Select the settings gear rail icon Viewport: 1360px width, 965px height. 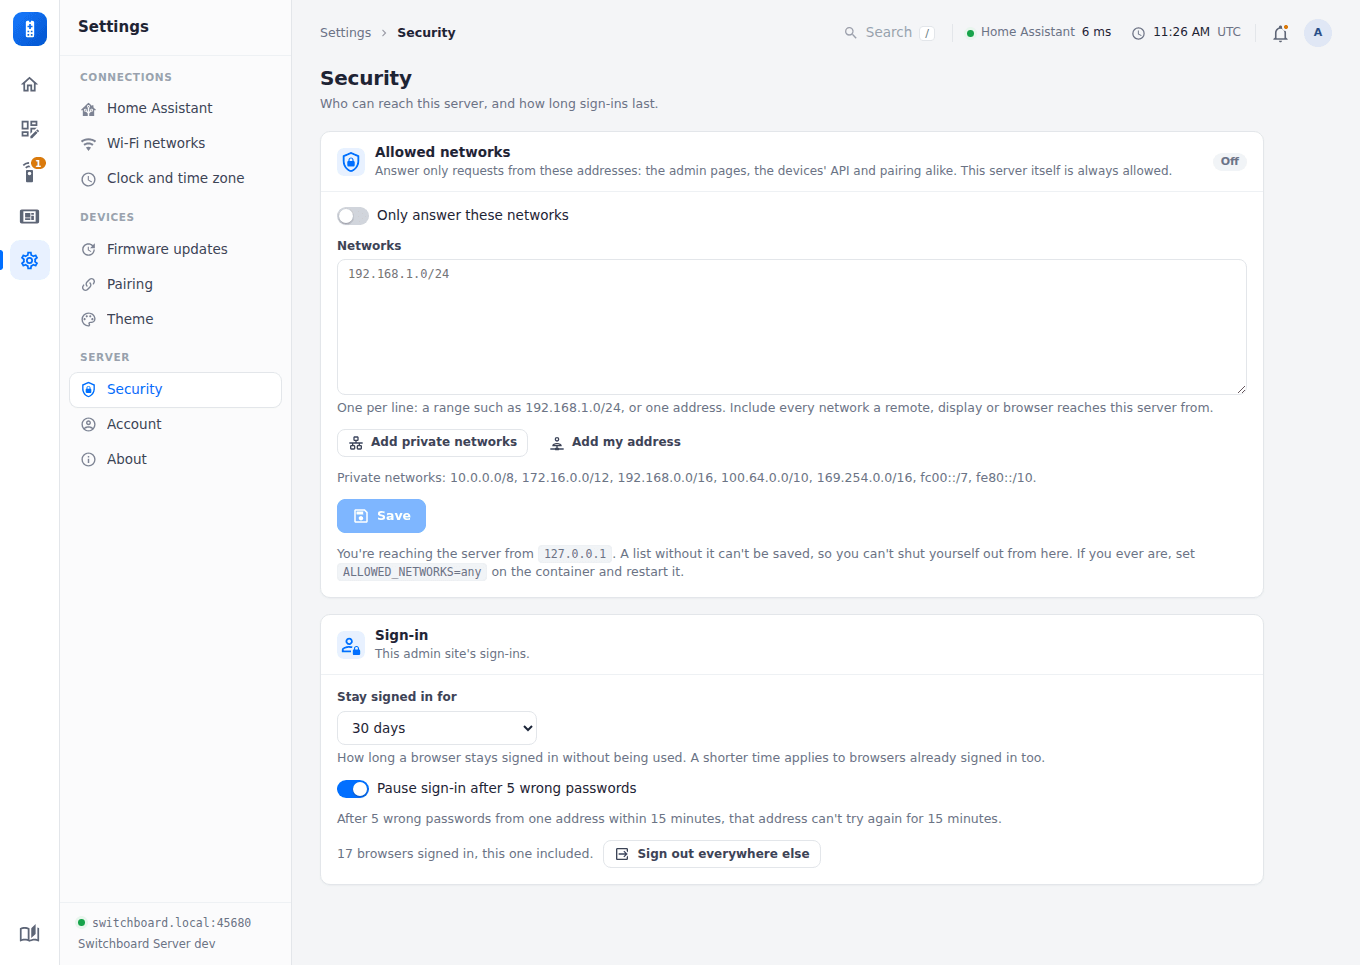coord(30,260)
